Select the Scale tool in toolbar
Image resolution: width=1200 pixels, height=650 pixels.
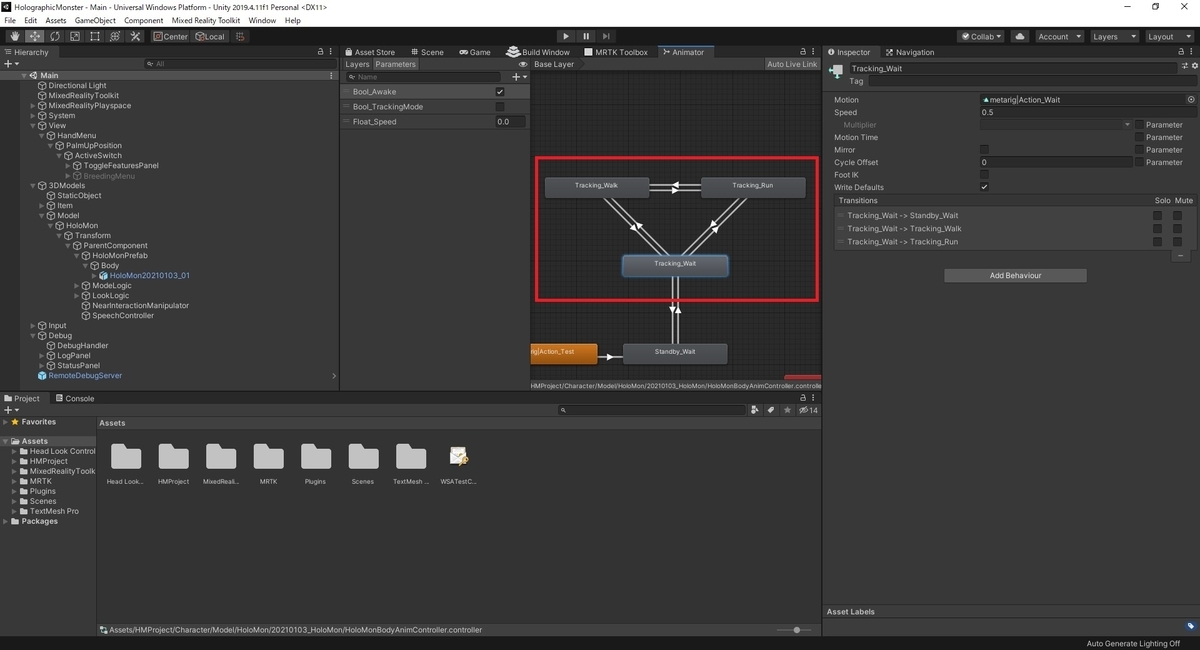tap(74, 36)
